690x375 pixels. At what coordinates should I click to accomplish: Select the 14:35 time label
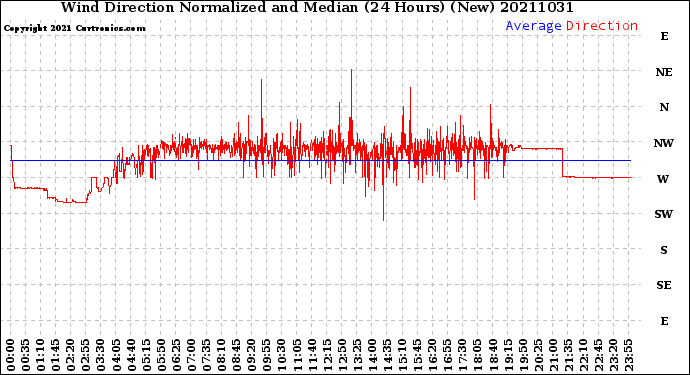click(x=388, y=355)
